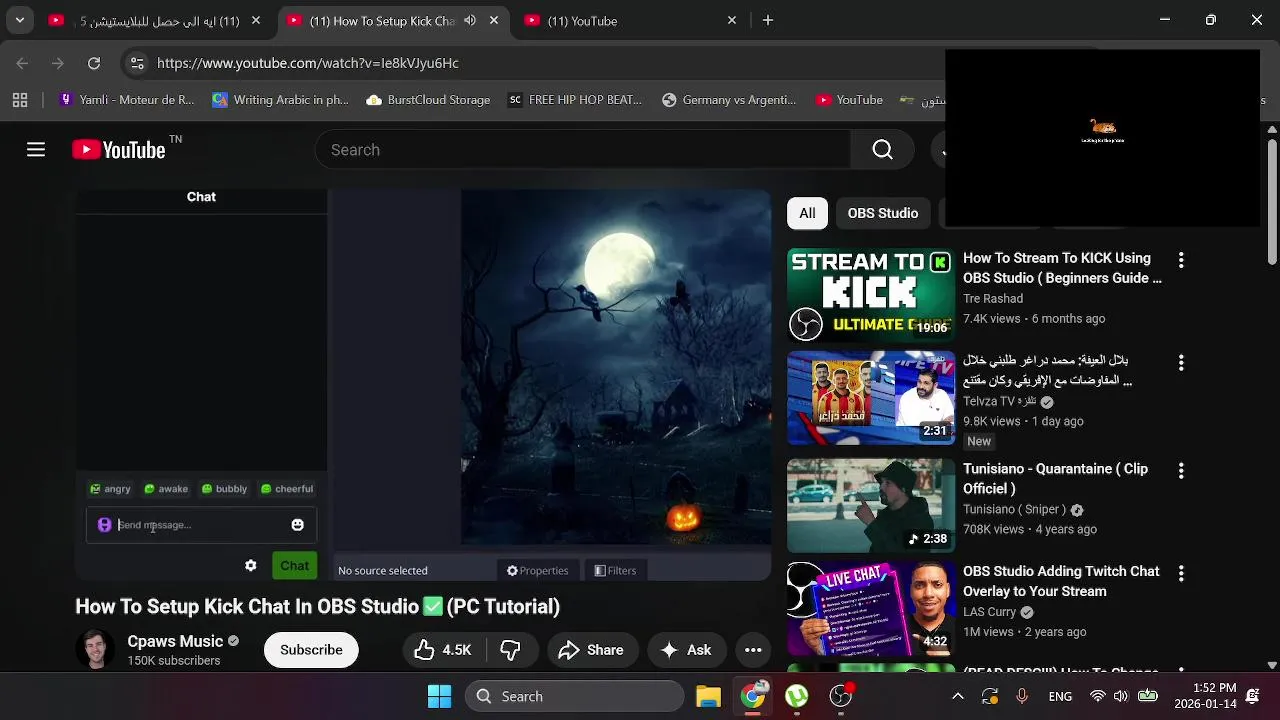Image resolution: width=1280 pixels, height=720 pixels.
Task: Go back with browser back arrow
Action: coord(22,63)
